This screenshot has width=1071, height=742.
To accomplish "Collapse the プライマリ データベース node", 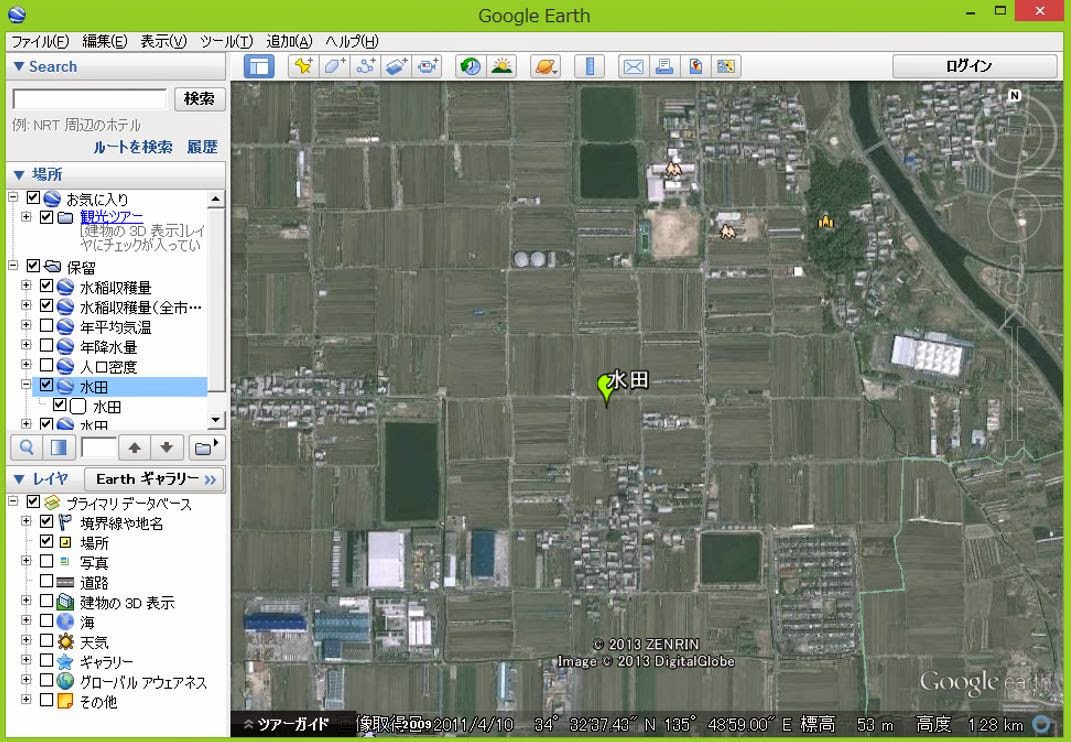I will (x=13, y=501).
